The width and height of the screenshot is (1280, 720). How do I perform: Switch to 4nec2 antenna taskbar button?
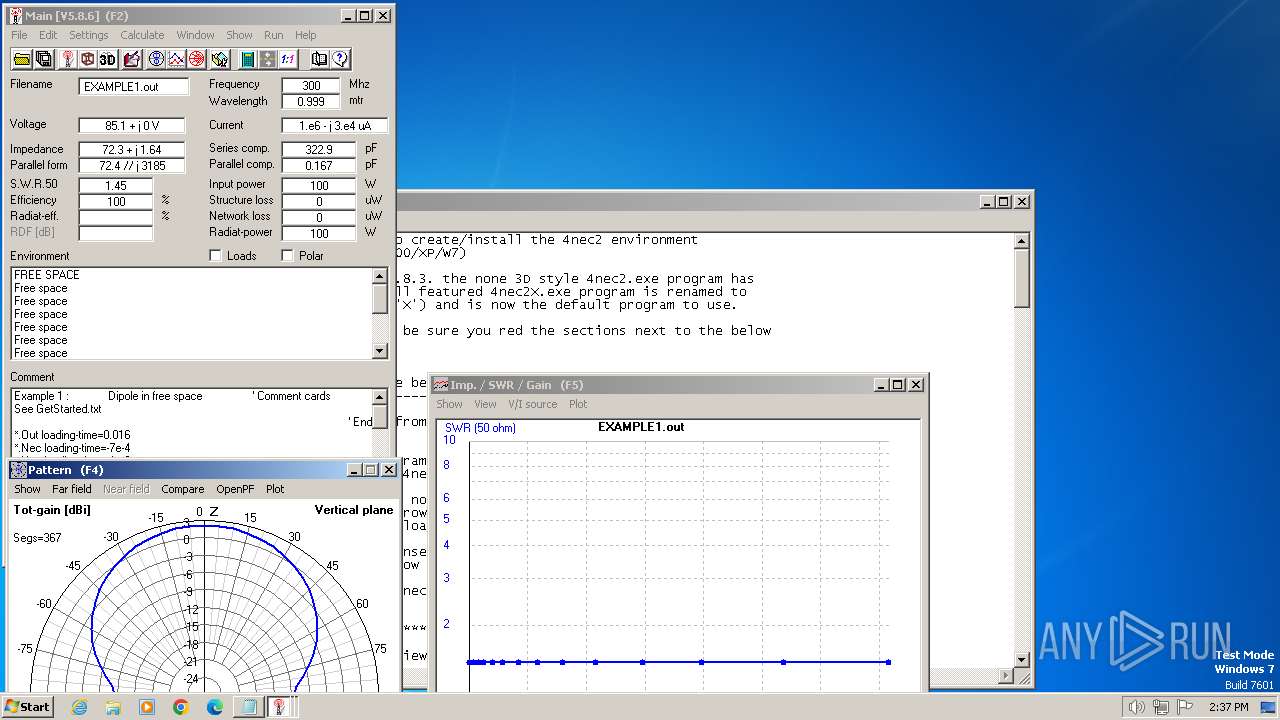point(279,707)
